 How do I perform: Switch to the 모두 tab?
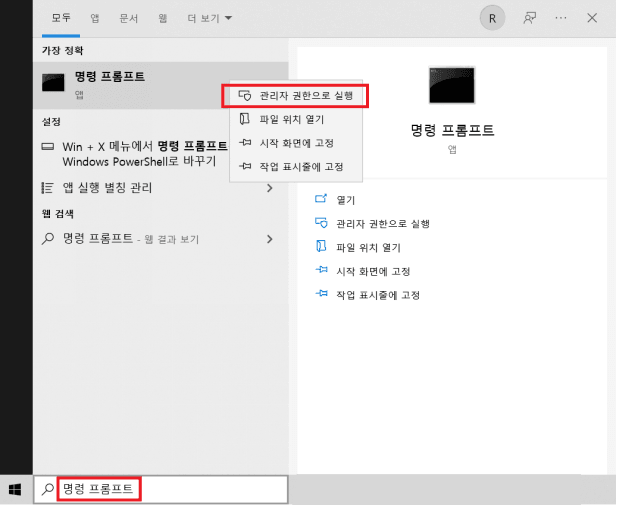(x=61, y=18)
